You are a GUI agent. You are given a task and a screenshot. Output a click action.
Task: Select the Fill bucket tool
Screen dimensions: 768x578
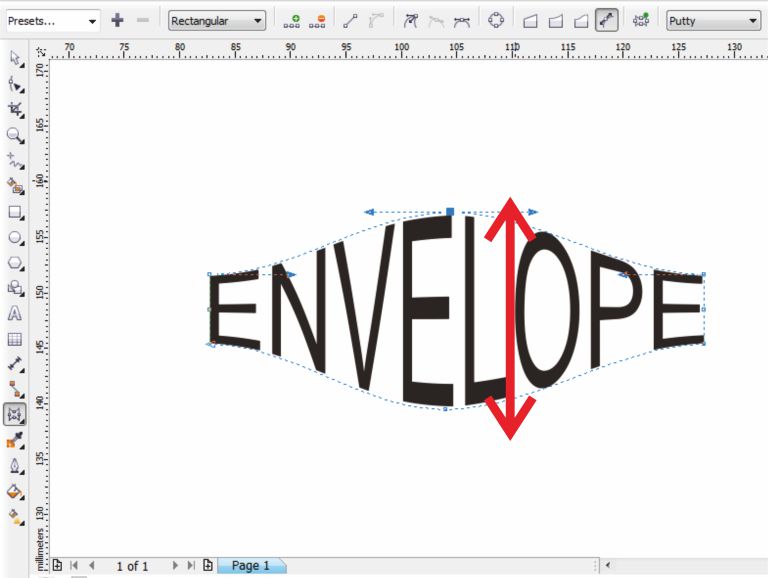[x=15, y=491]
